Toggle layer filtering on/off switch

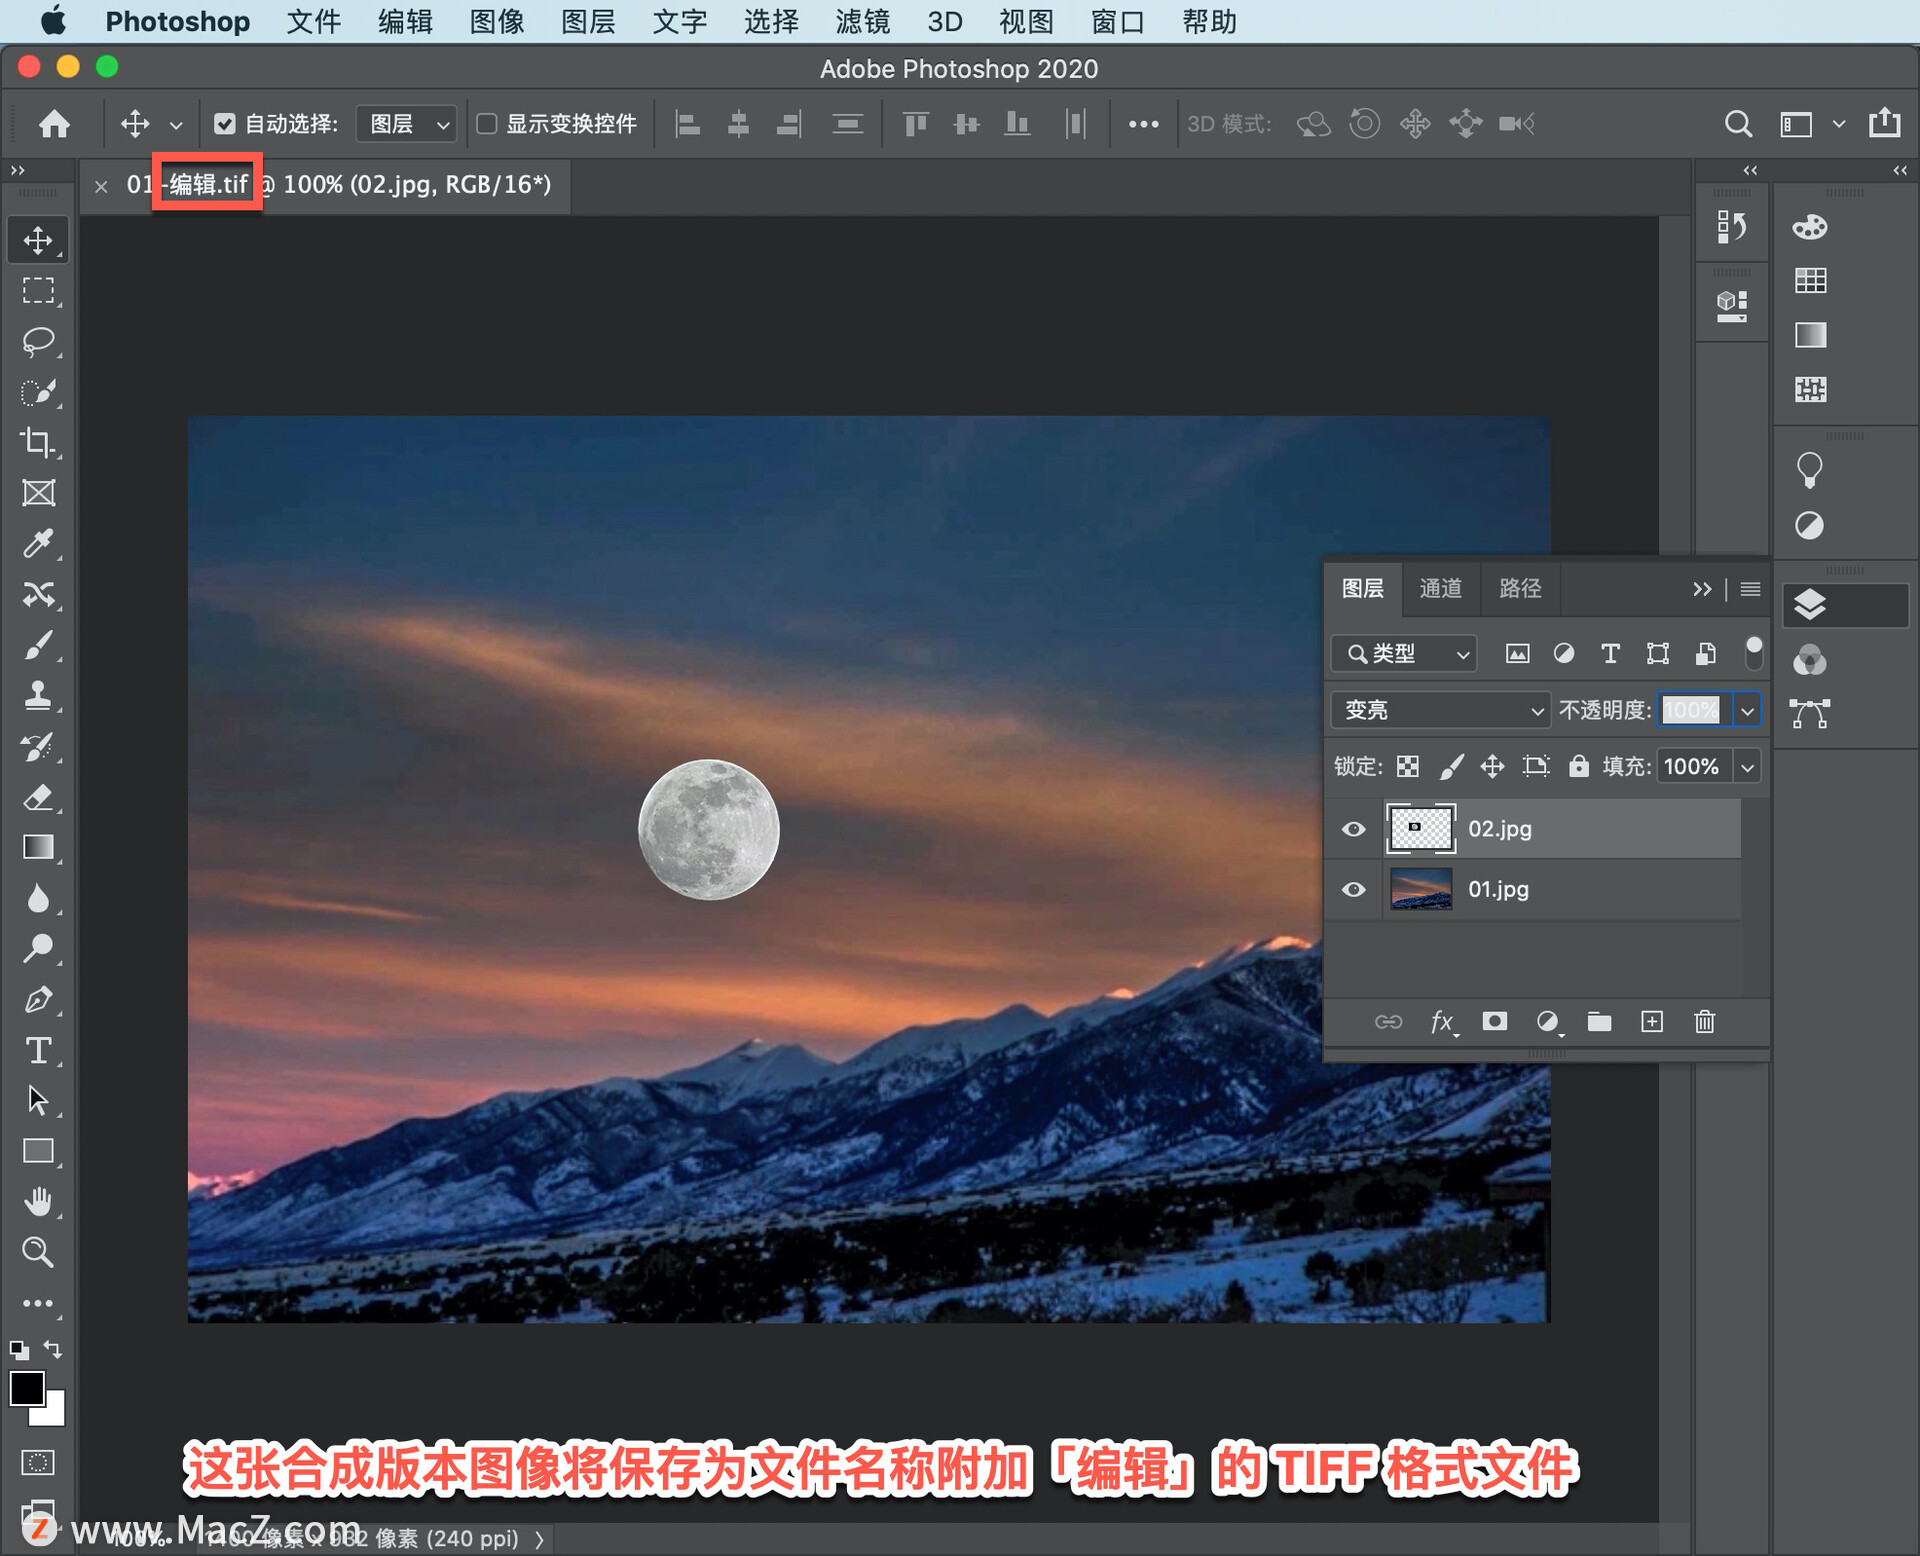(1753, 653)
